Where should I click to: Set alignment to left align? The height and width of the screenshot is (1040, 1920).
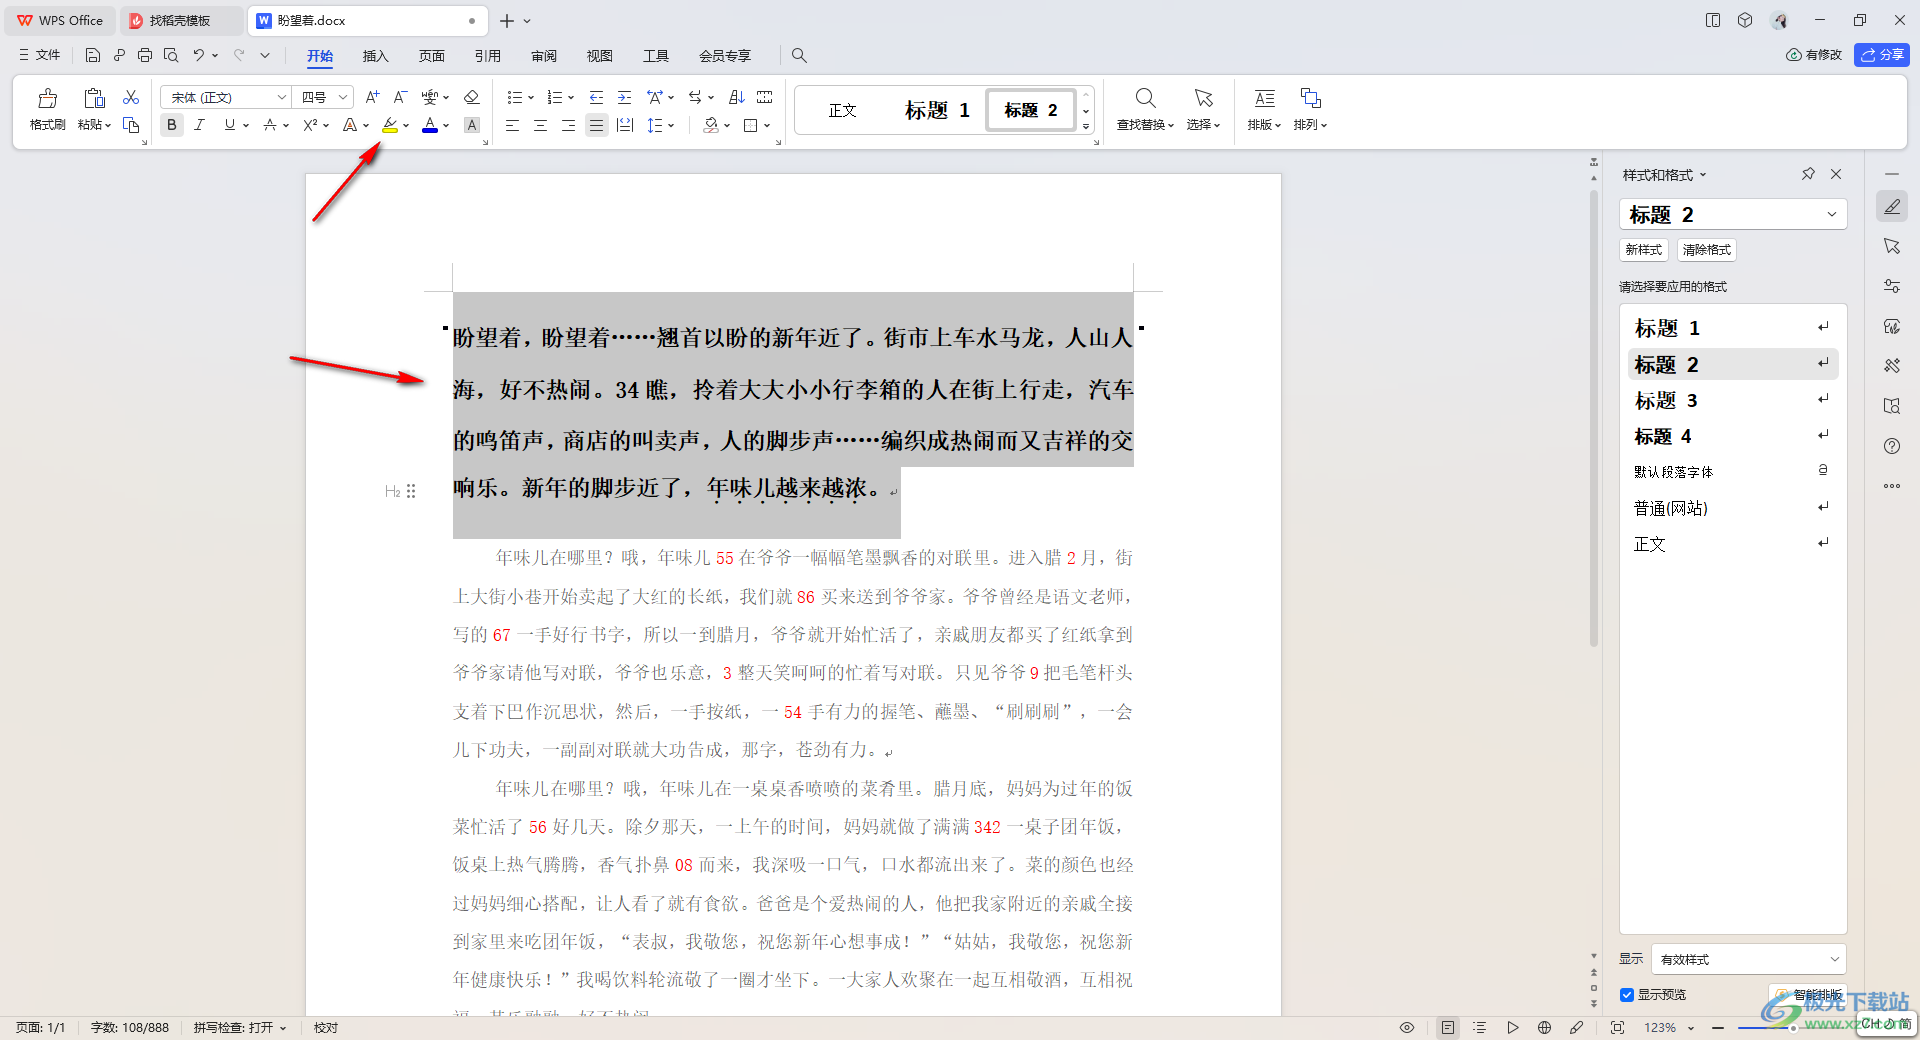pos(512,125)
